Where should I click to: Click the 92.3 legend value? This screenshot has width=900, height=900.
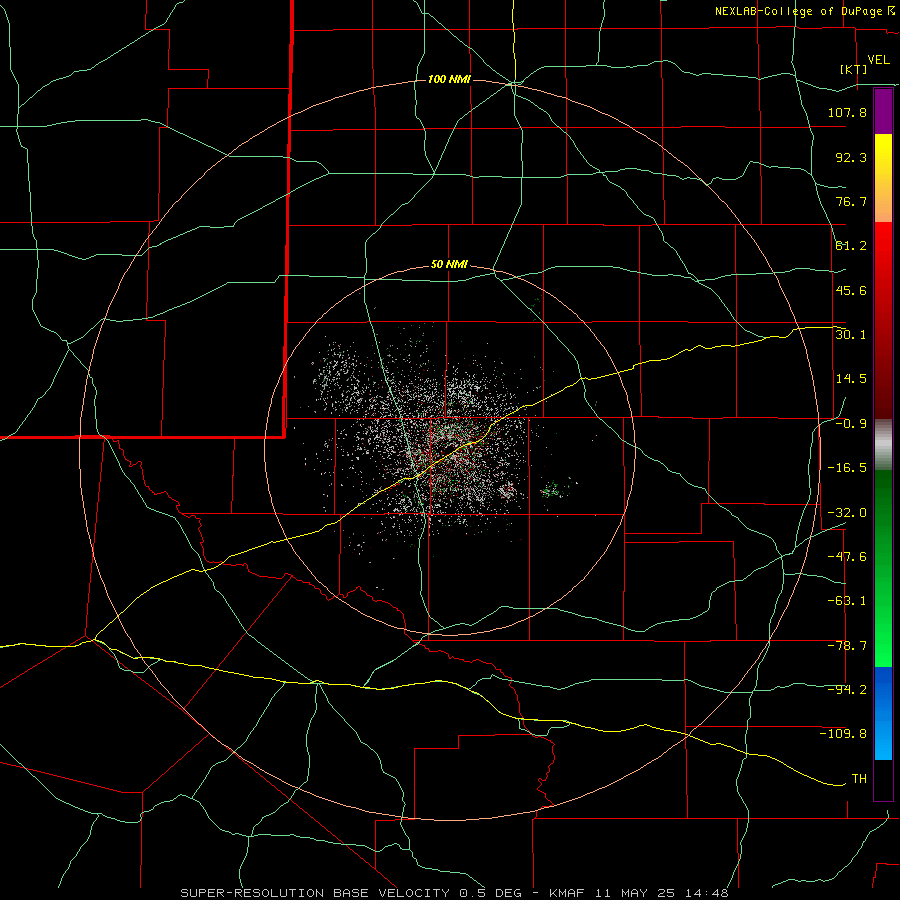(x=851, y=157)
